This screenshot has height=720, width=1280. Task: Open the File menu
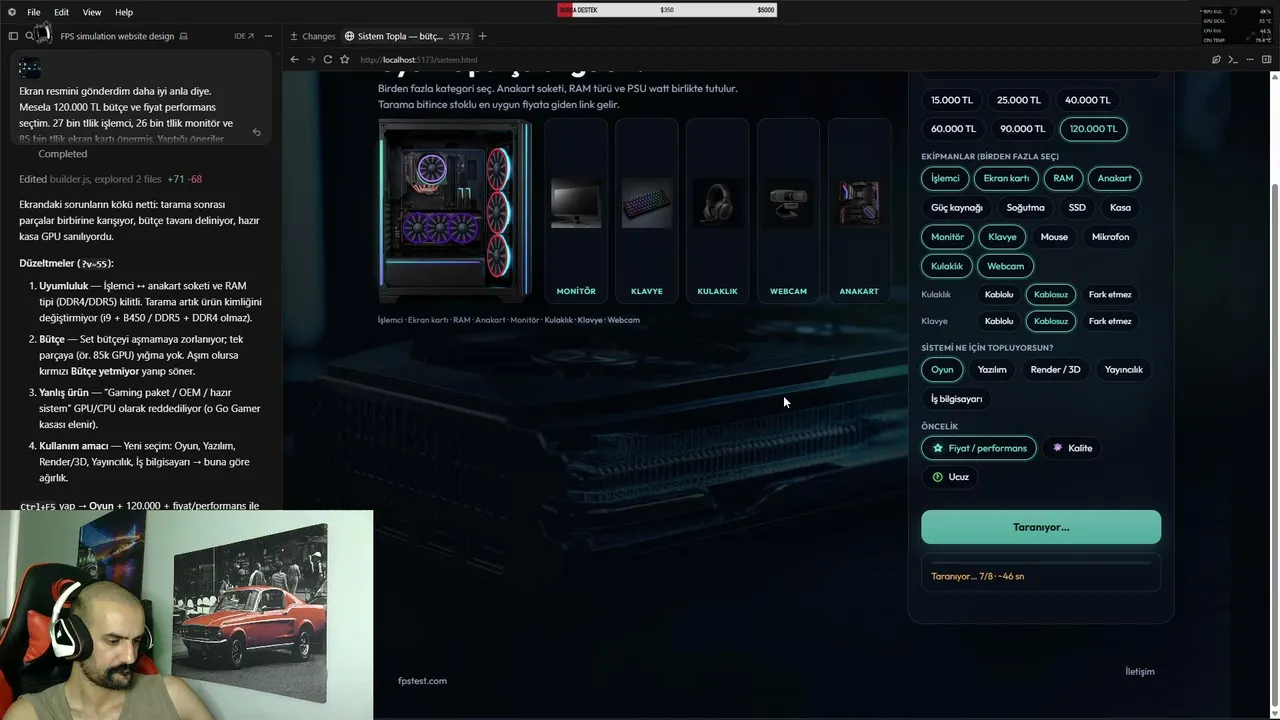click(x=34, y=12)
